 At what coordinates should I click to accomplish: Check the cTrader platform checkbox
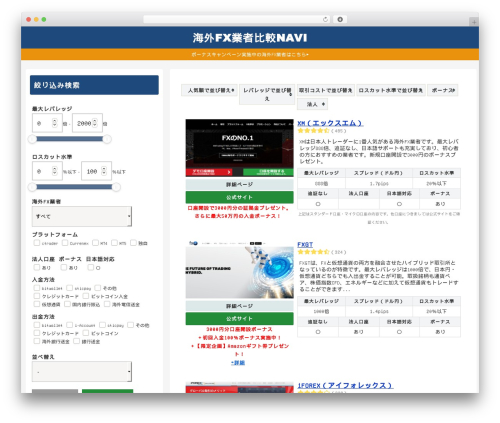[x=37, y=243]
